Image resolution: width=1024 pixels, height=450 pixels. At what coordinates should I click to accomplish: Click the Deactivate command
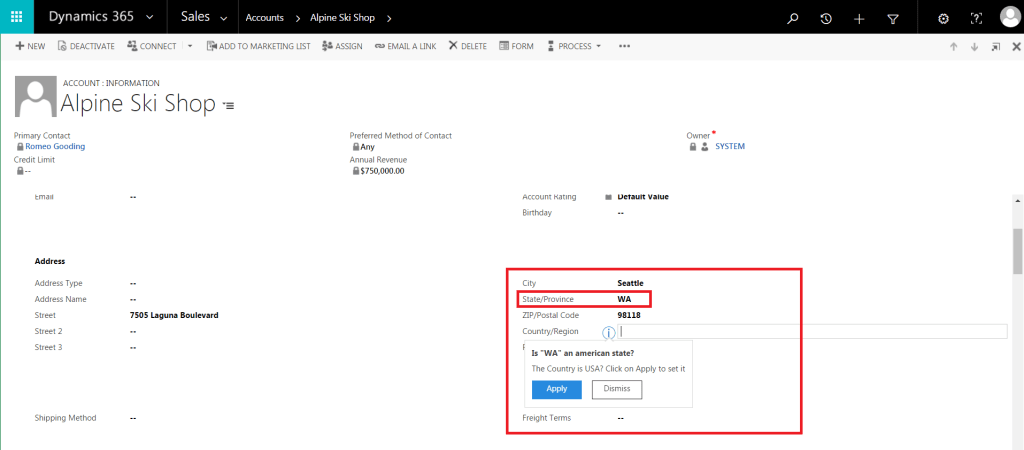tap(86, 46)
